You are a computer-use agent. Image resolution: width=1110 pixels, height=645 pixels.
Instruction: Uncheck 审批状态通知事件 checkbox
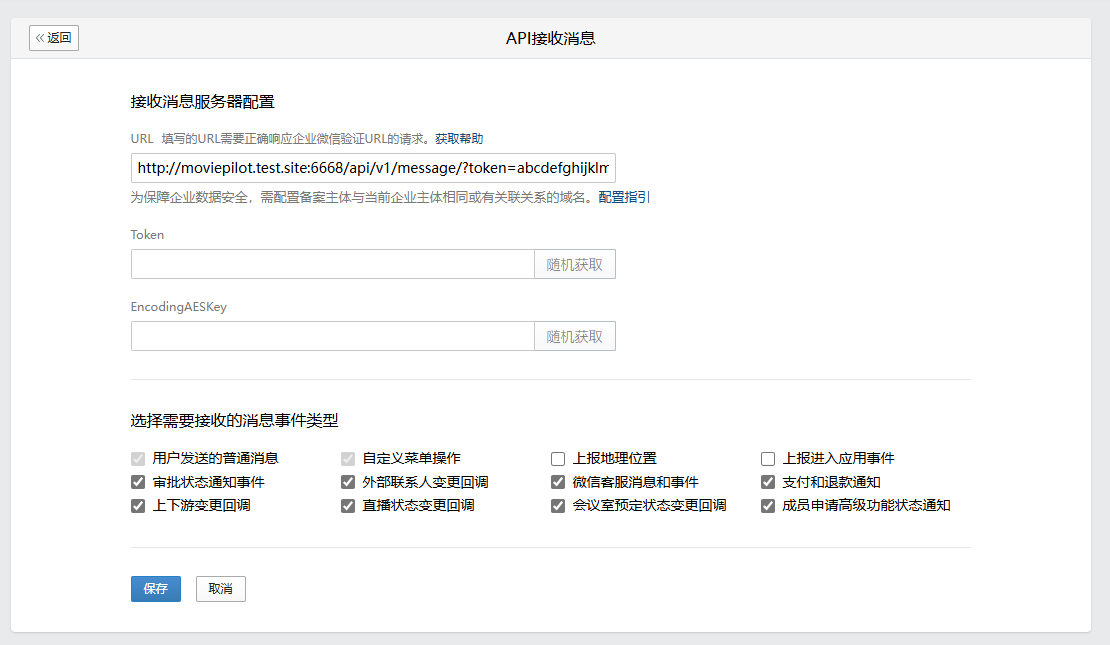click(x=138, y=482)
